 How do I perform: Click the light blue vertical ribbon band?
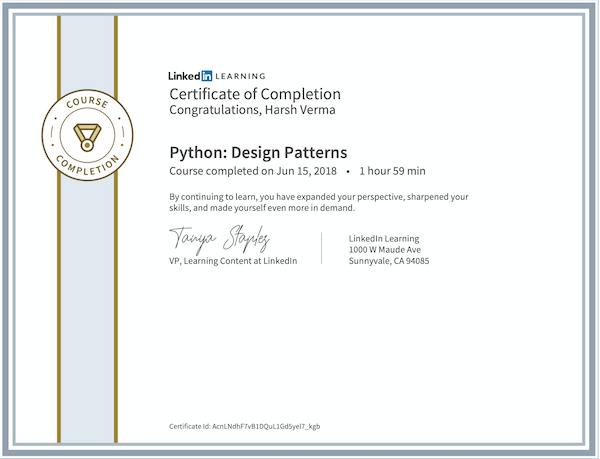pyautogui.click(x=87, y=300)
